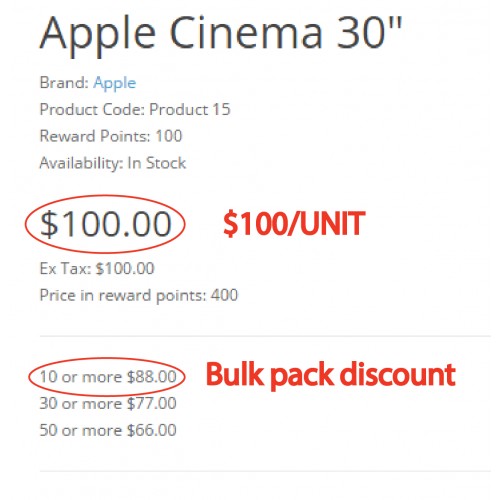Click the red Bulk pack discount annotation
Viewport: 500px width, 500px height.
click(x=331, y=375)
